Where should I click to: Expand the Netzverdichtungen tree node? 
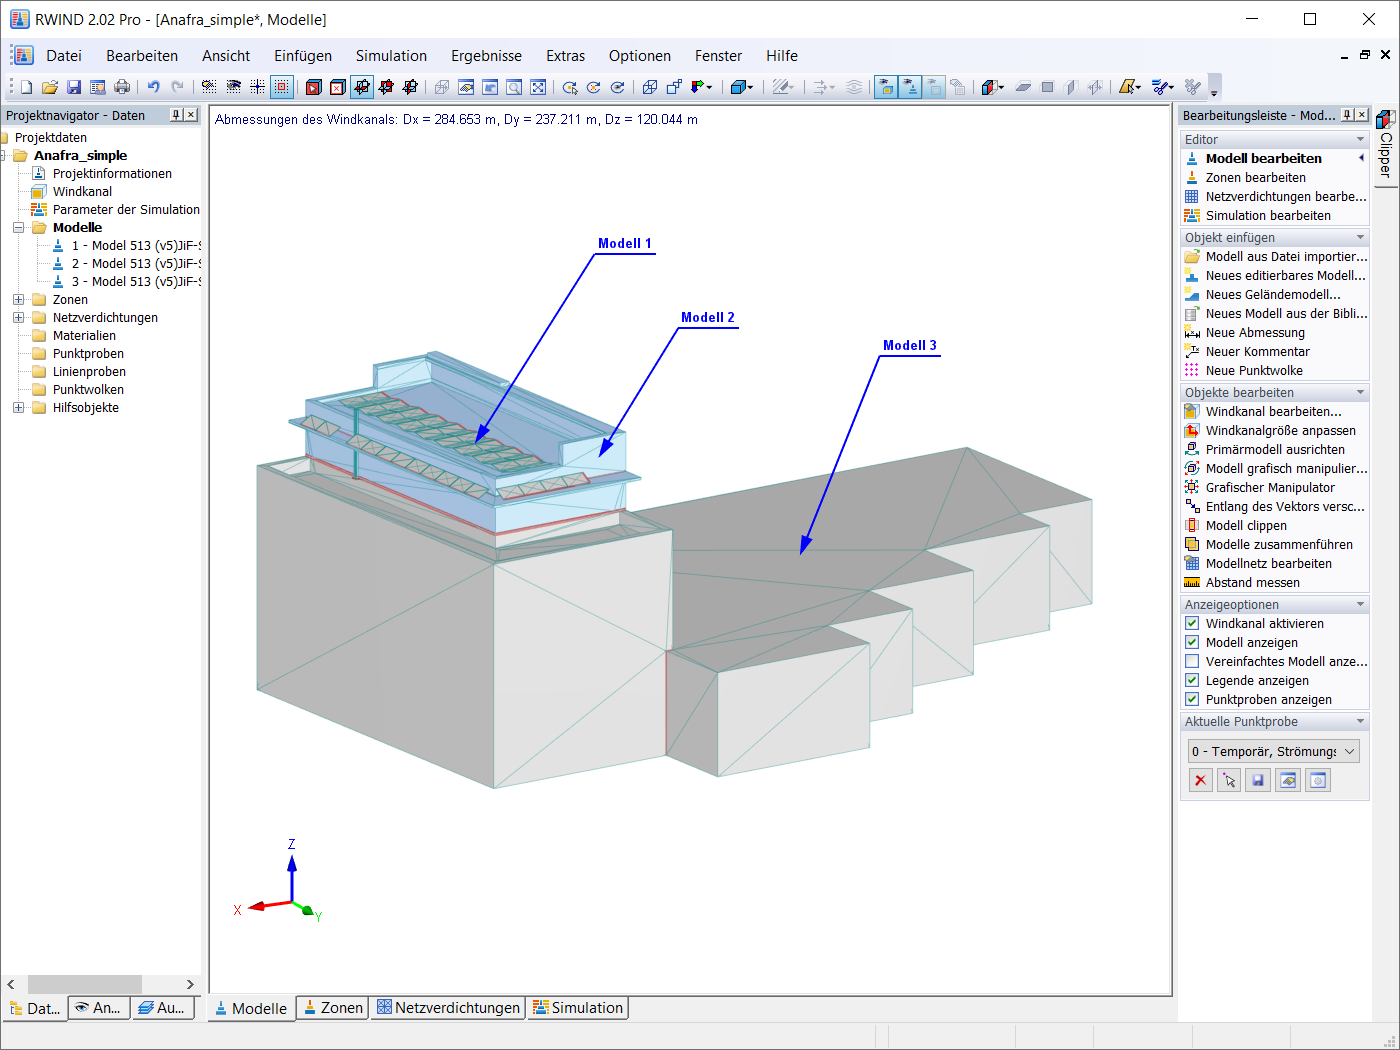coord(18,317)
